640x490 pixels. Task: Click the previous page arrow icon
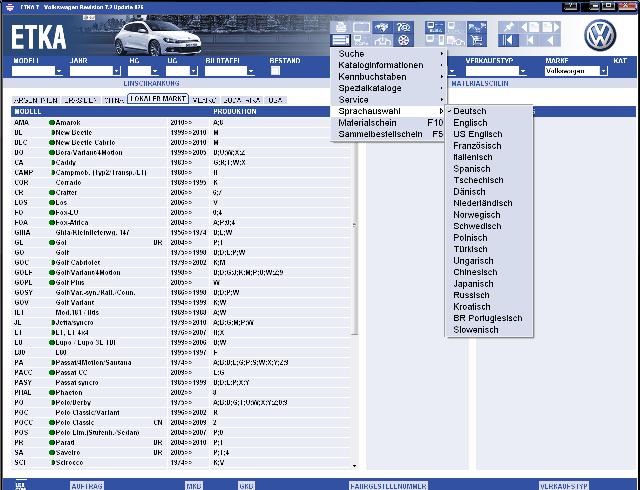point(529,27)
